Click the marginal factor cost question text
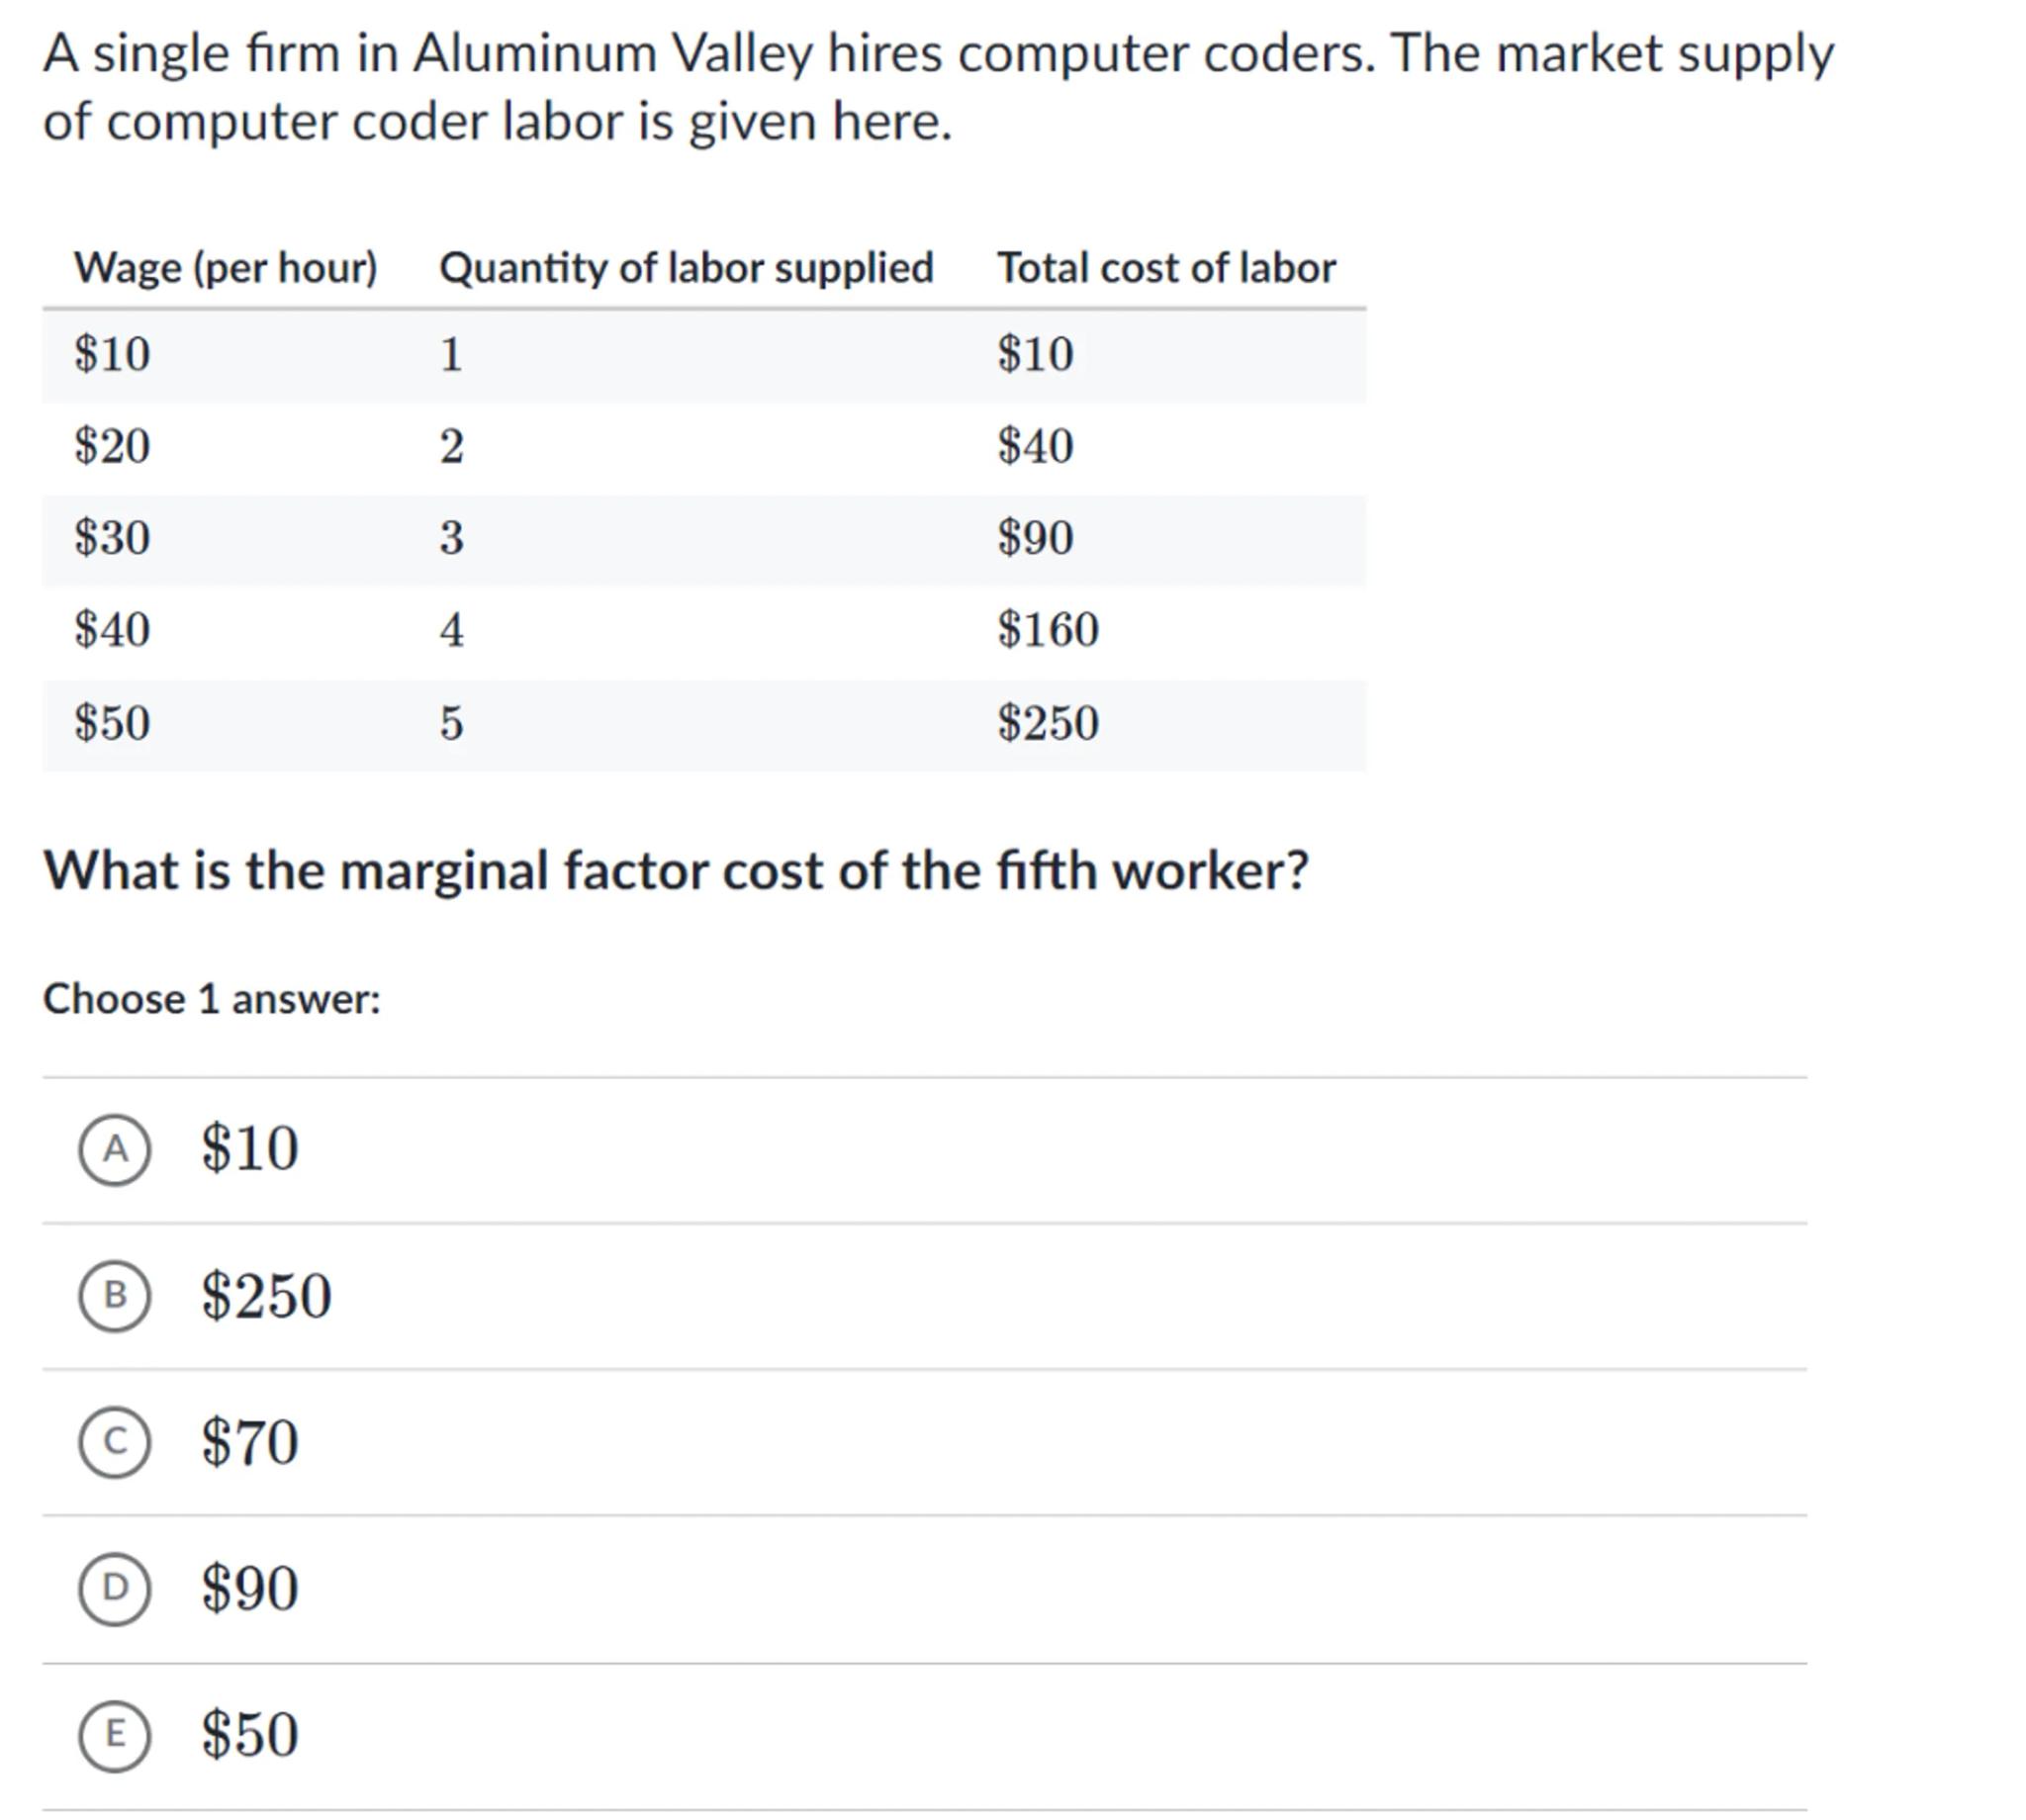2026x1820 pixels. [676, 870]
